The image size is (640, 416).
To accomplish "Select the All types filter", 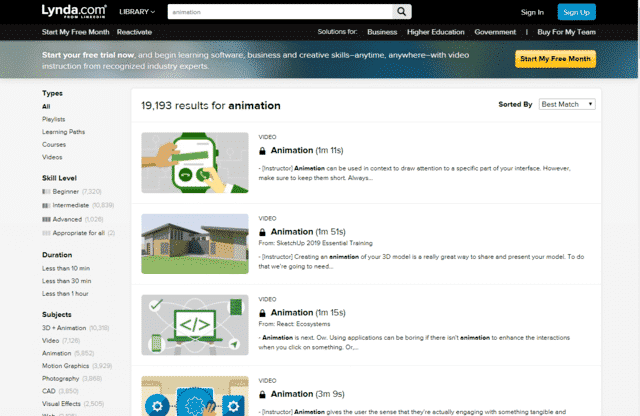I will tap(46, 107).
